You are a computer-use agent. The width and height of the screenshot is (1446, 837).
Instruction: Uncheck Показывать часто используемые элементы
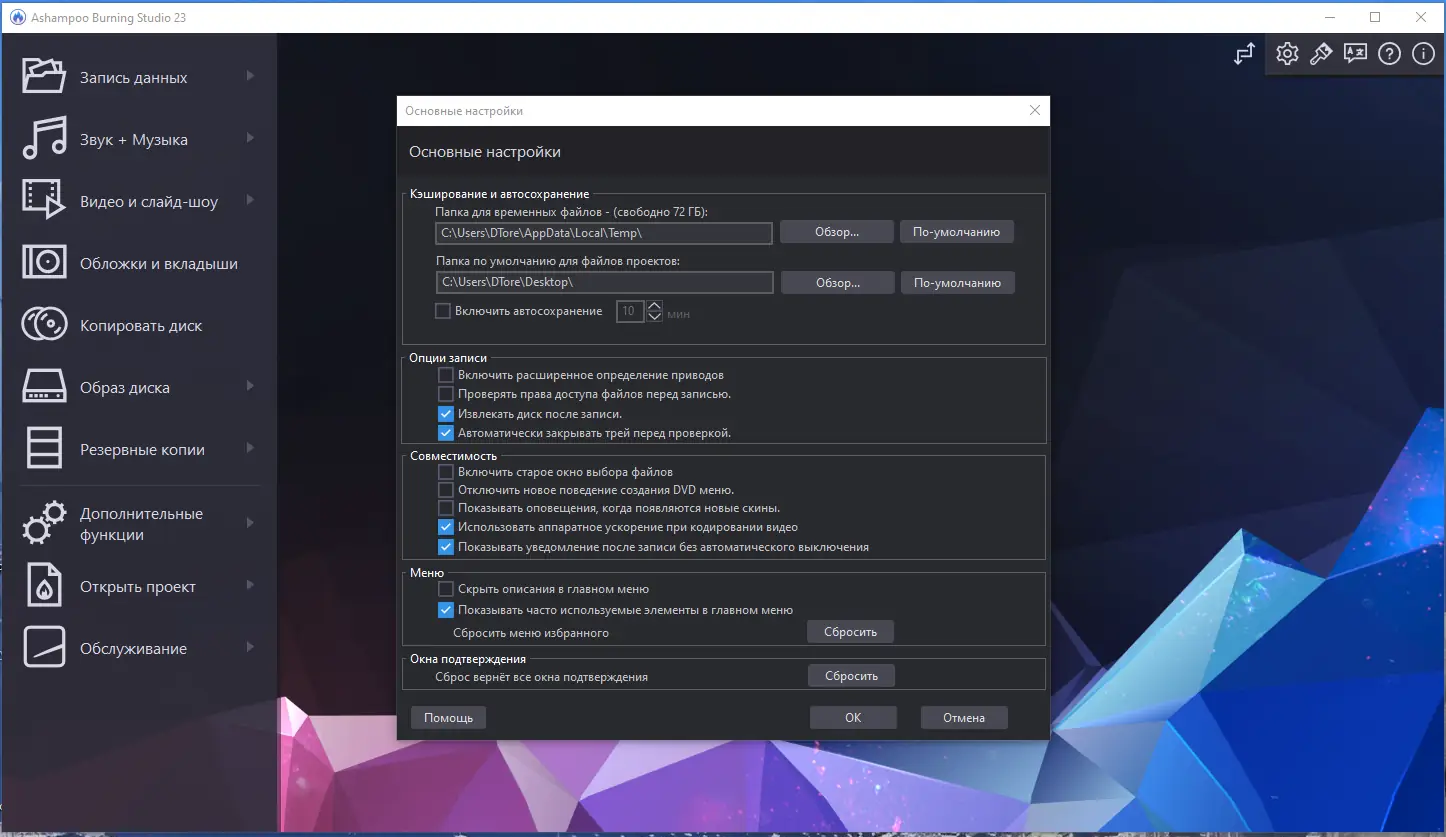(446, 610)
